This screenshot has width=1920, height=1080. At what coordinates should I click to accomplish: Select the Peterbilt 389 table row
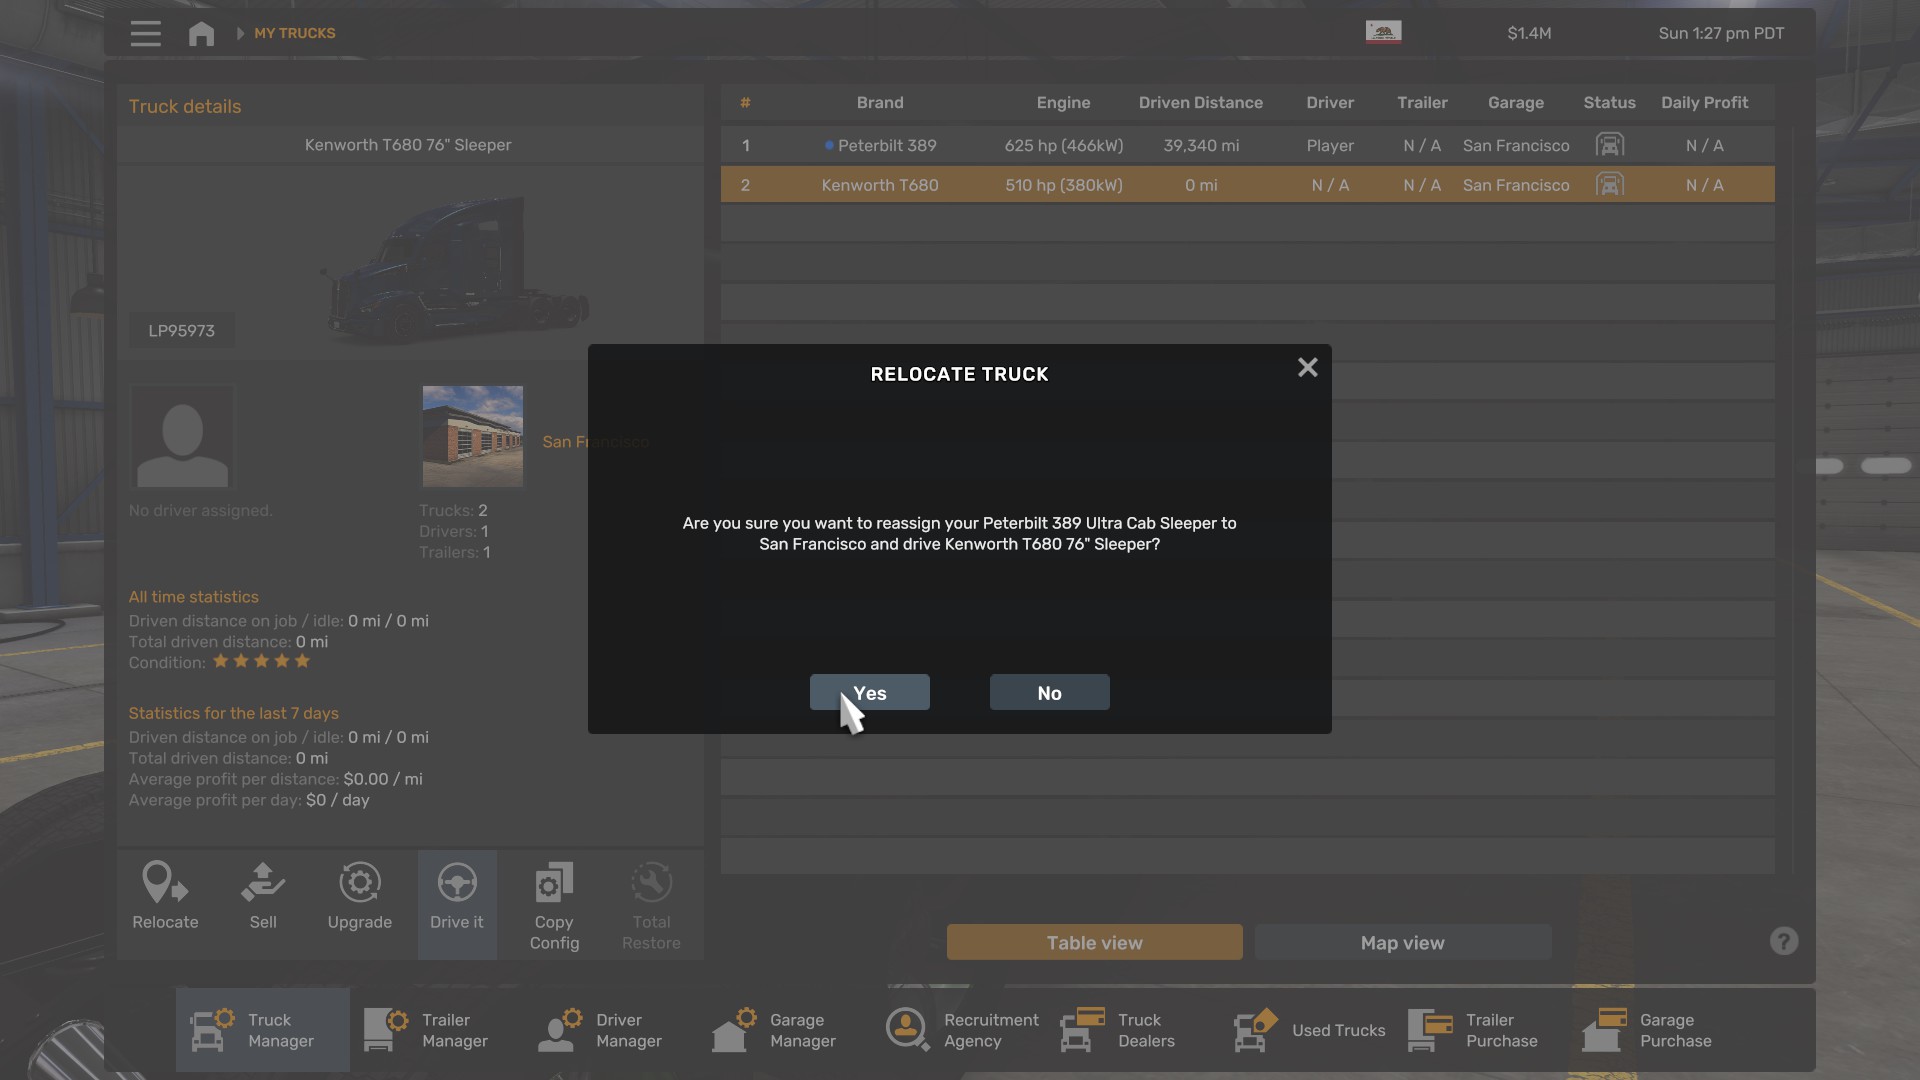click(1248, 145)
